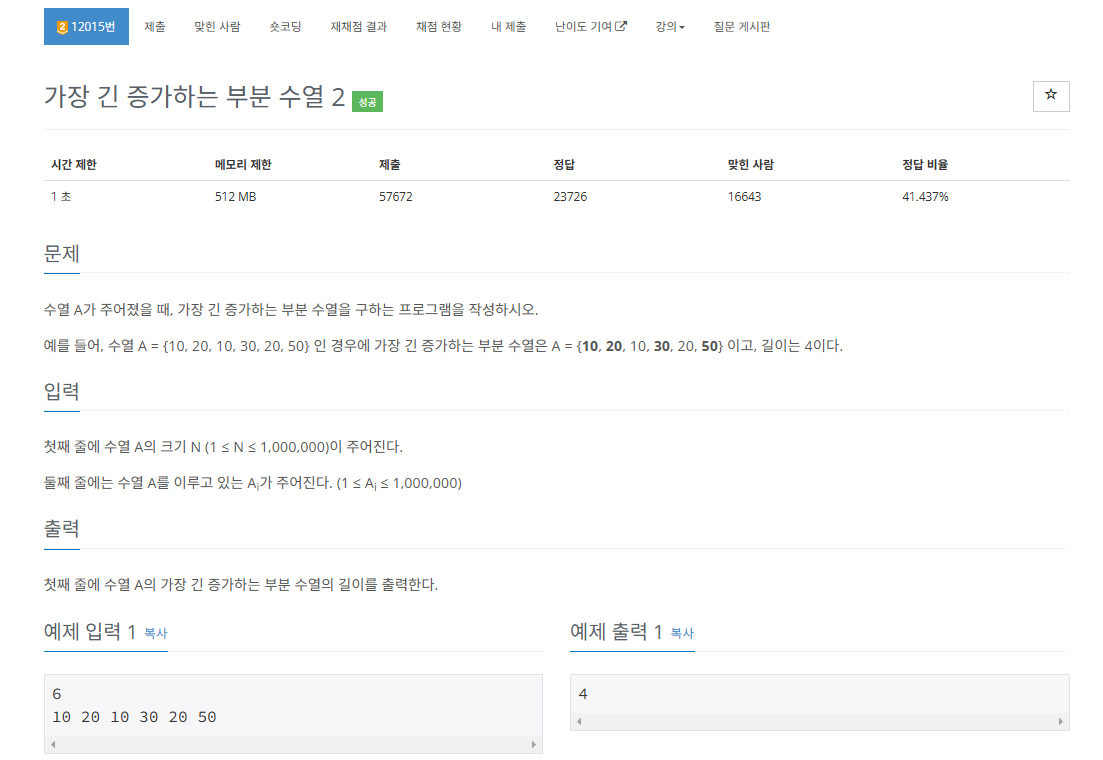Go to the 맞힌 사람 tab

[x=217, y=27]
